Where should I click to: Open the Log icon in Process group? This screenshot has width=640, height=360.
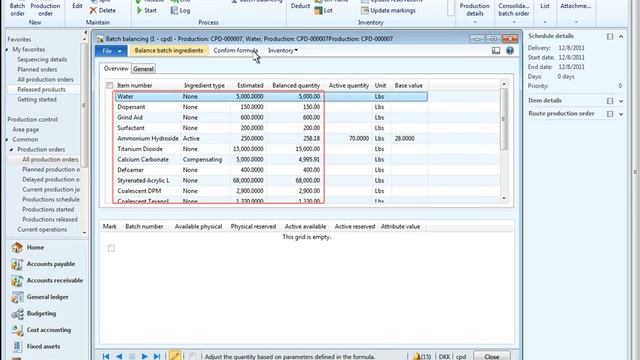click(174, 10)
